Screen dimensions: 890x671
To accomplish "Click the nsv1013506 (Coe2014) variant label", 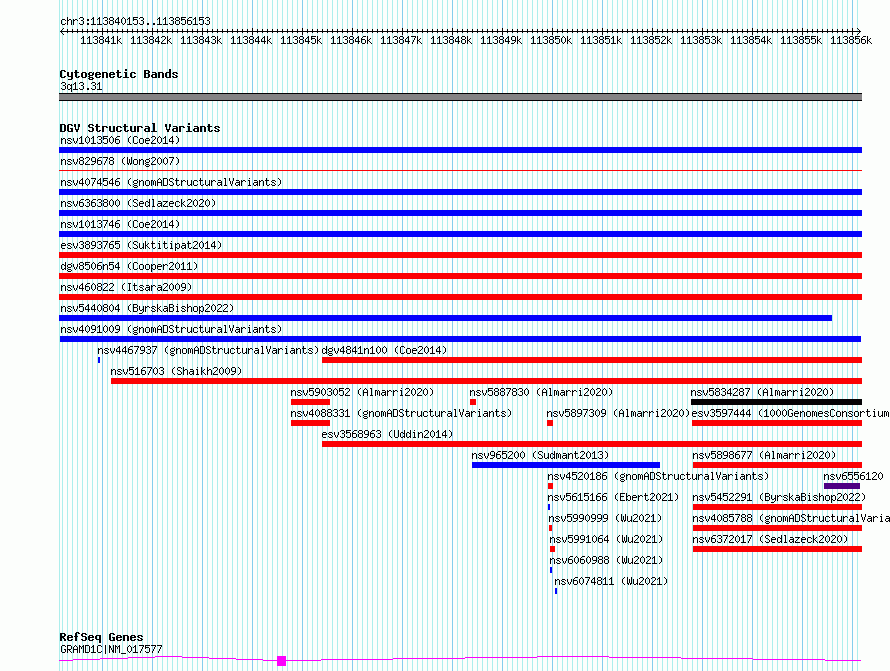I will click(120, 140).
